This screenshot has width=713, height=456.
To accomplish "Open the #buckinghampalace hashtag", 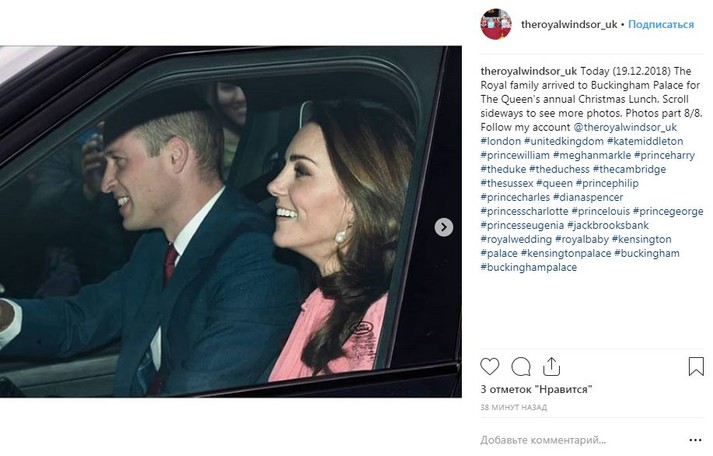I will [528, 267].
